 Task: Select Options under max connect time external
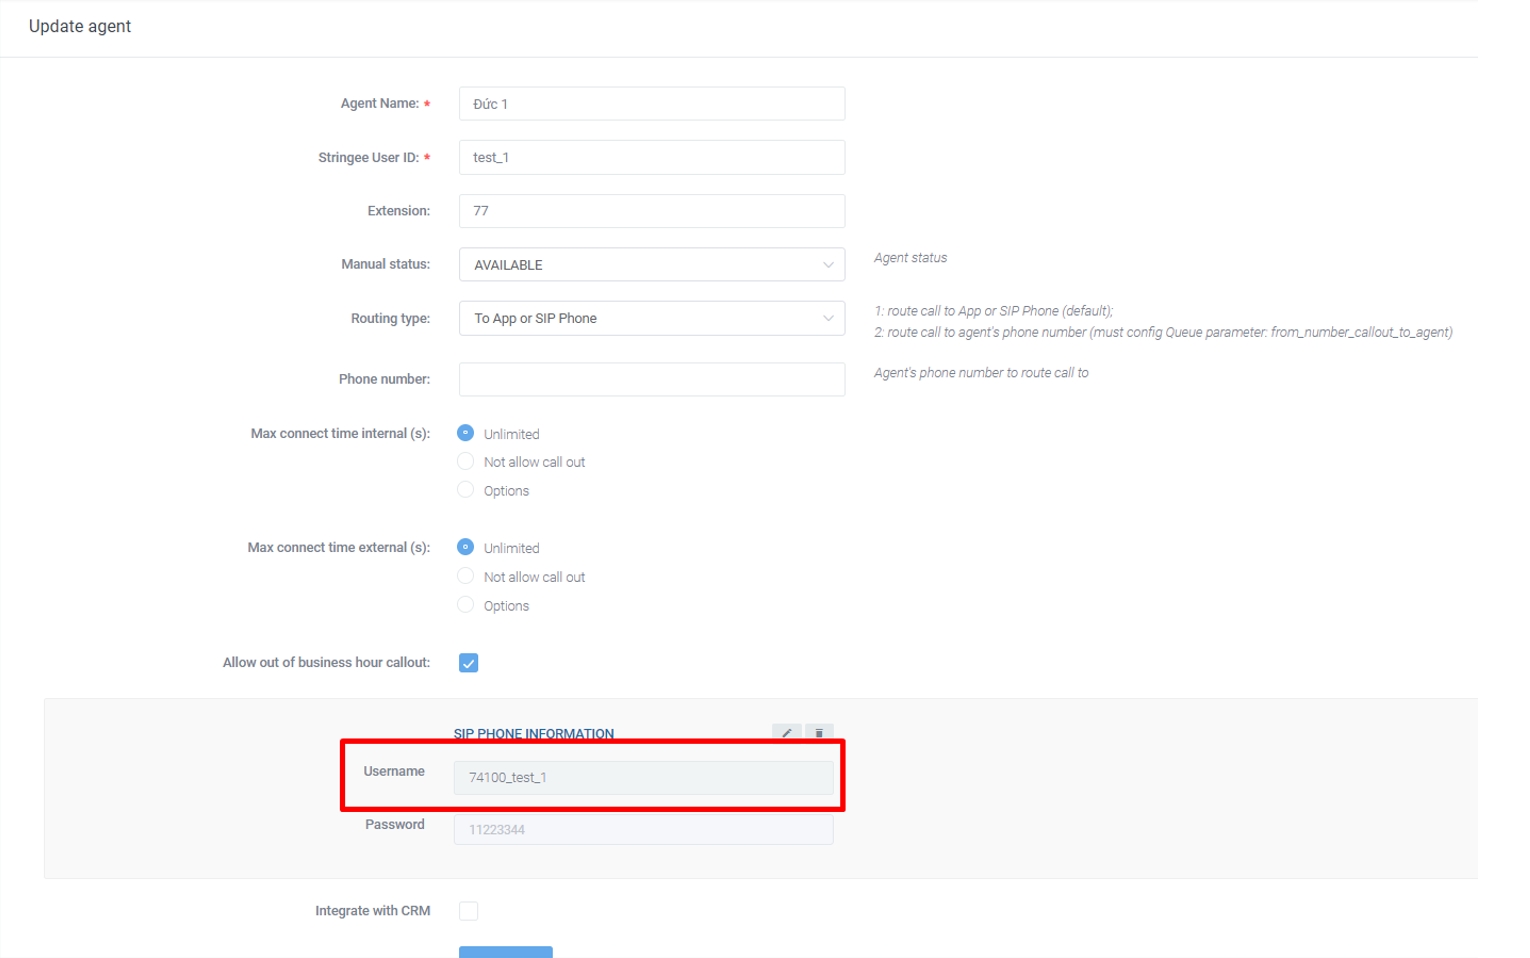(465, 605)
